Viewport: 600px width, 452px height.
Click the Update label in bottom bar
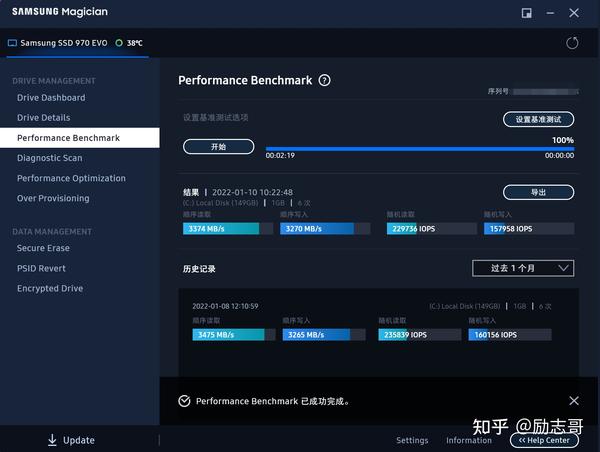click(79, 440)
